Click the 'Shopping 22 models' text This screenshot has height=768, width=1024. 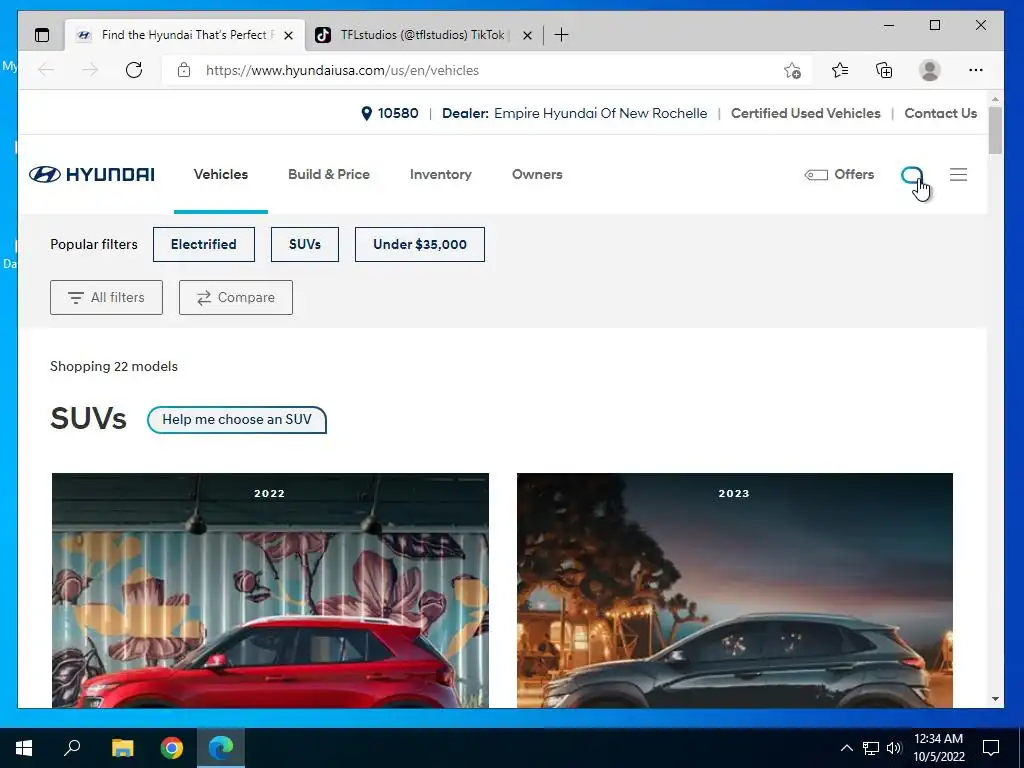114,366
